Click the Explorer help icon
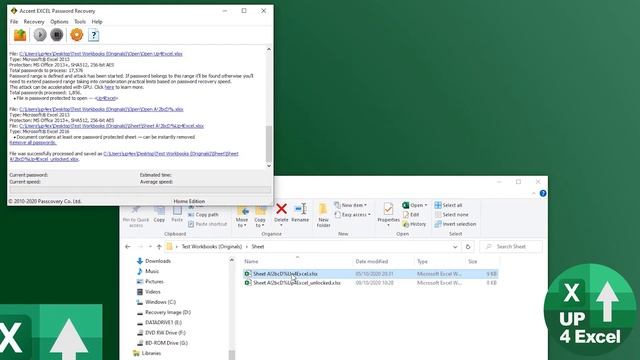Image resolution: width=640 pixels, height=360 pixels. pyautogui.click(x=543, y=193)
